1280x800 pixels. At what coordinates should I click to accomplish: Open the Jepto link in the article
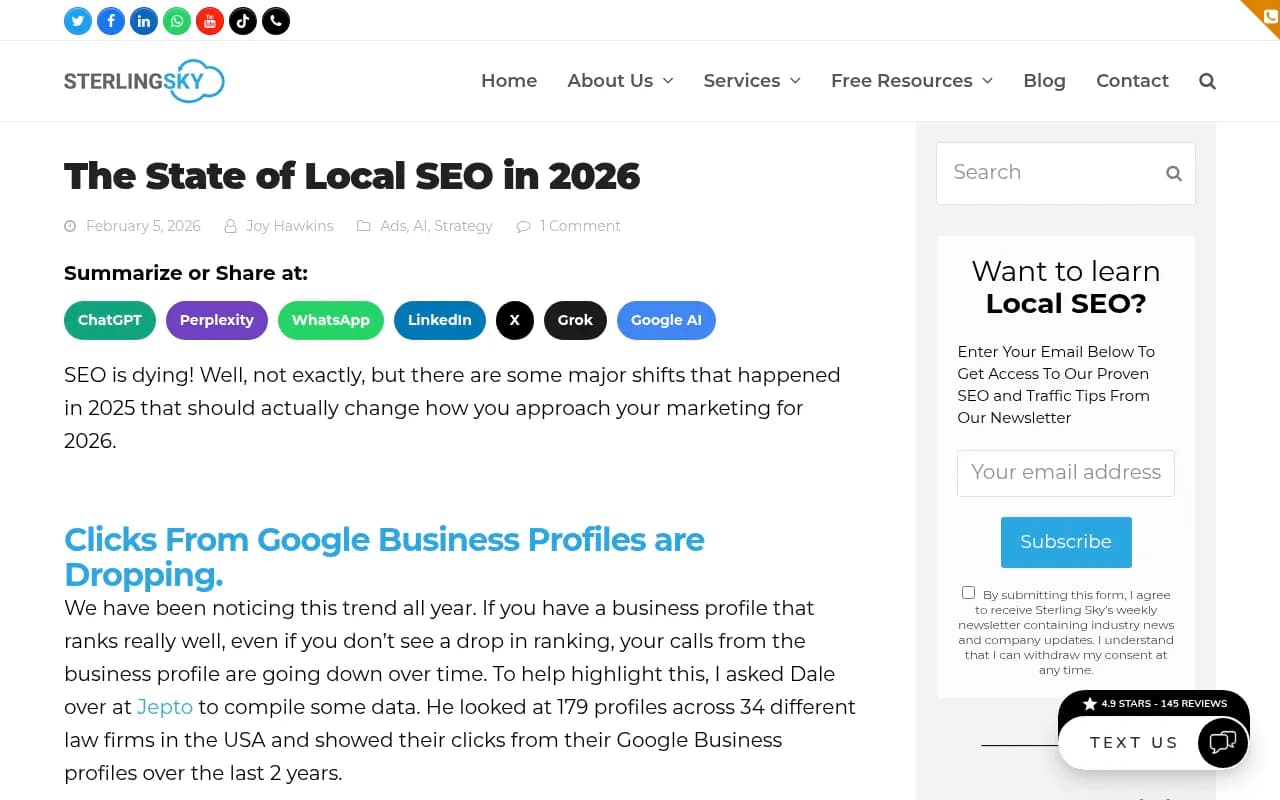click(164, 707)
